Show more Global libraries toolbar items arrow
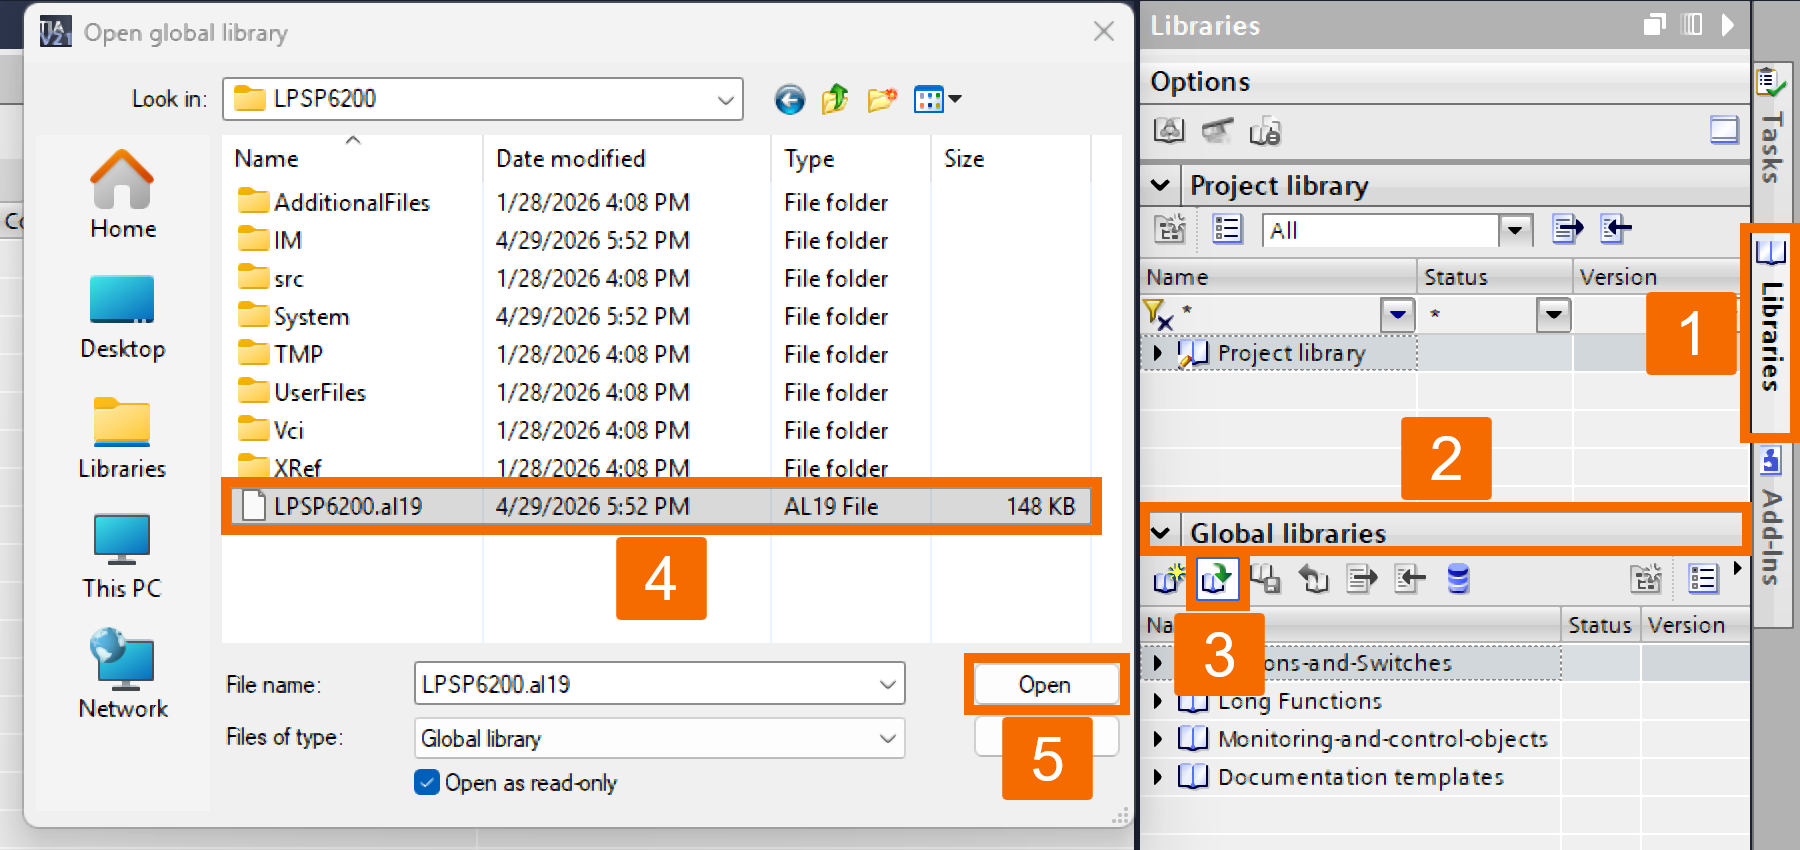Viewport: 1800px width, 850px height. (x=1737, y=569)
